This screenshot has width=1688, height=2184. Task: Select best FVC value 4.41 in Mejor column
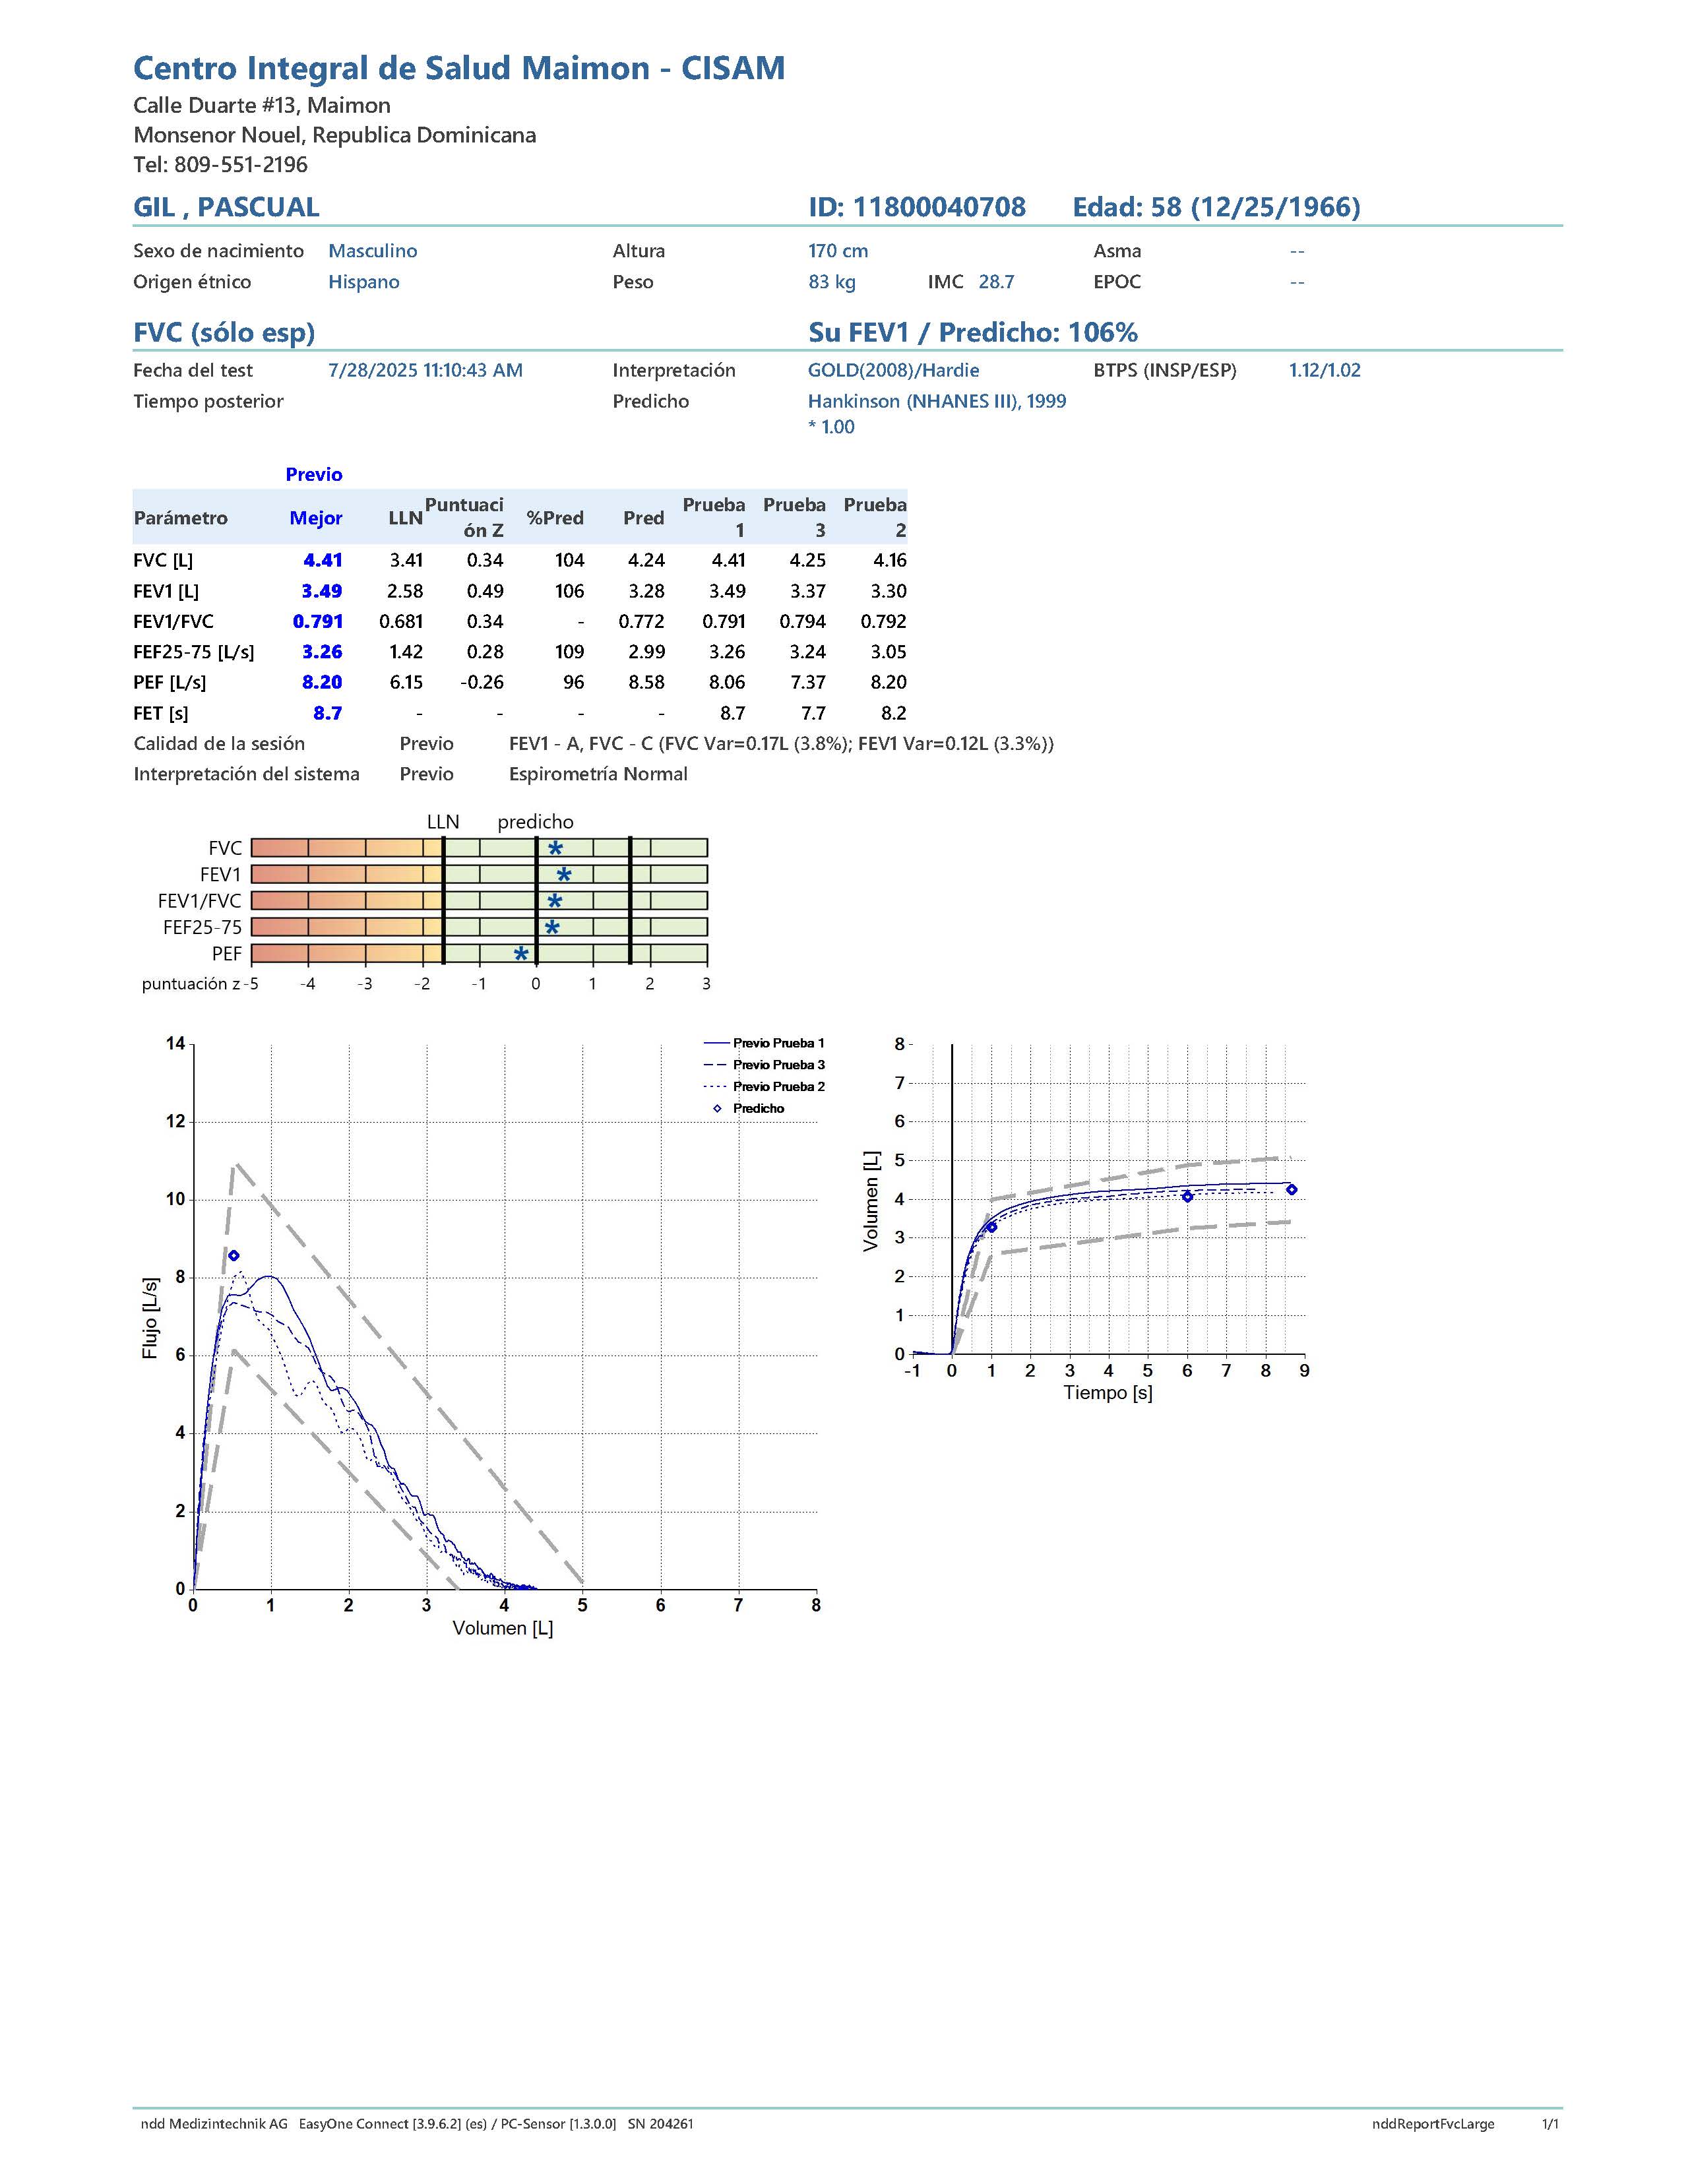323,560
